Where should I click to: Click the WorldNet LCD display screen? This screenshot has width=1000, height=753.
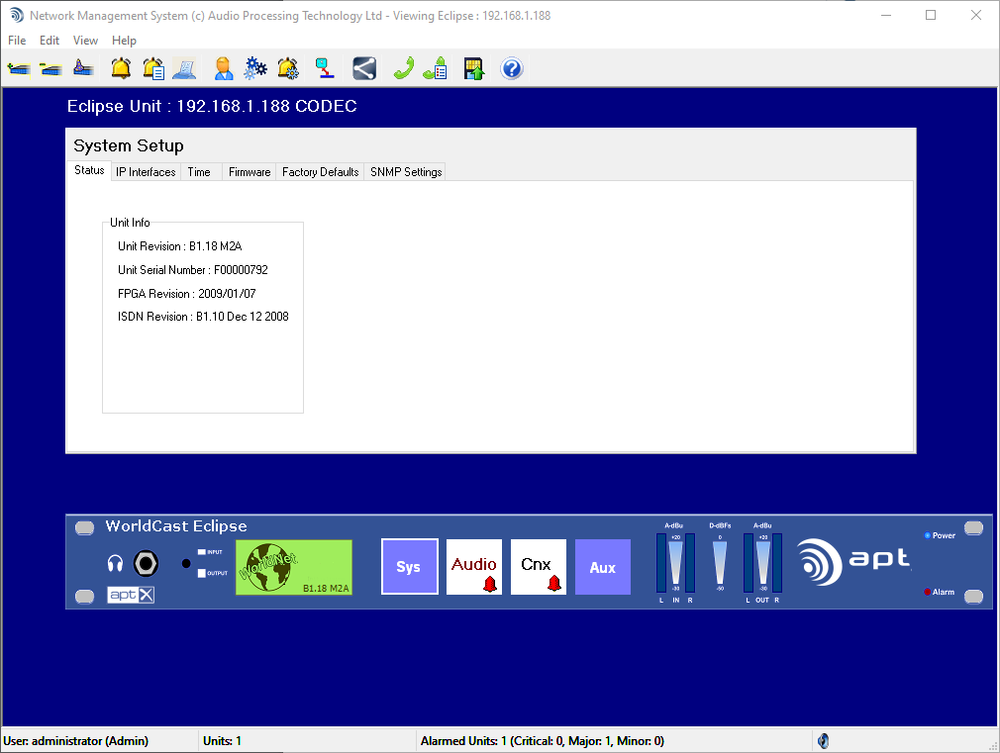click(x=293, y=567)
